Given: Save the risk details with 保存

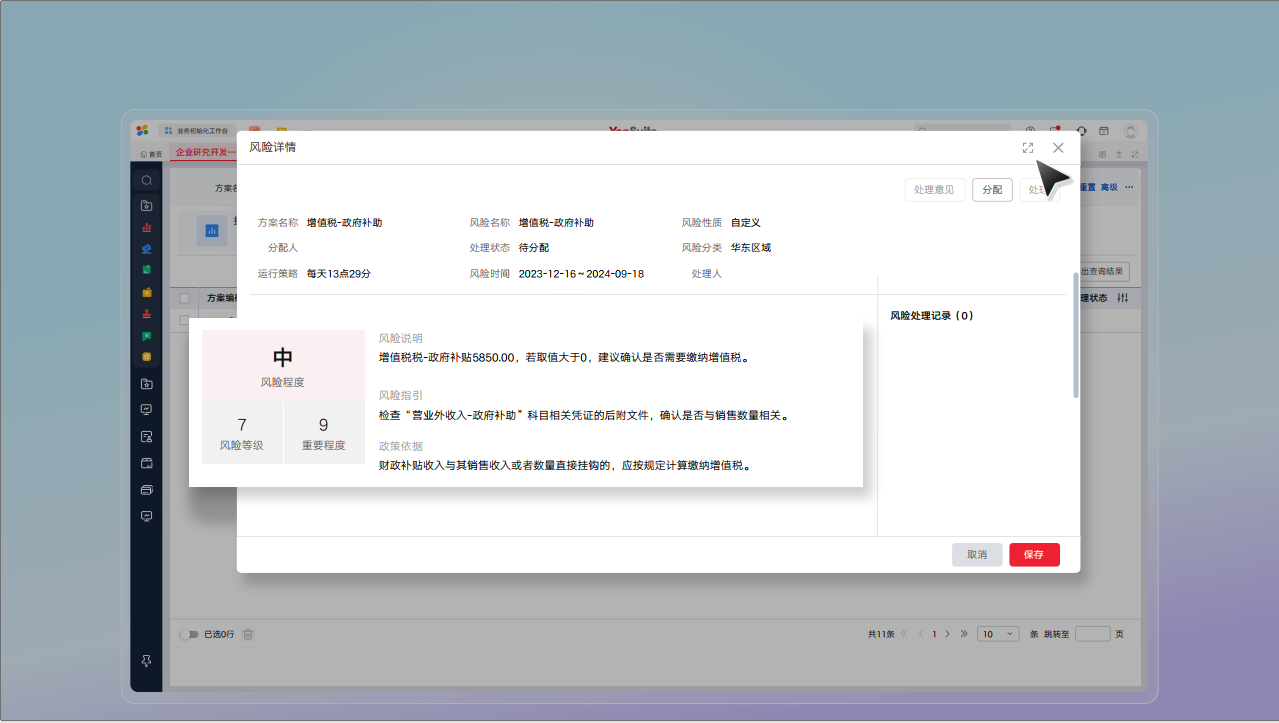Looking at the screenshot, I should click(1034, 554).
